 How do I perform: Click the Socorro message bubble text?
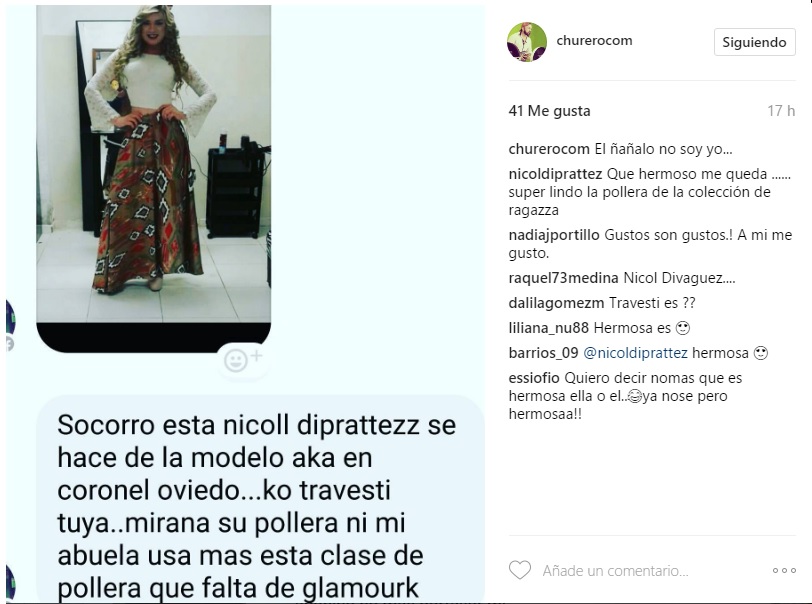(257, 506)
